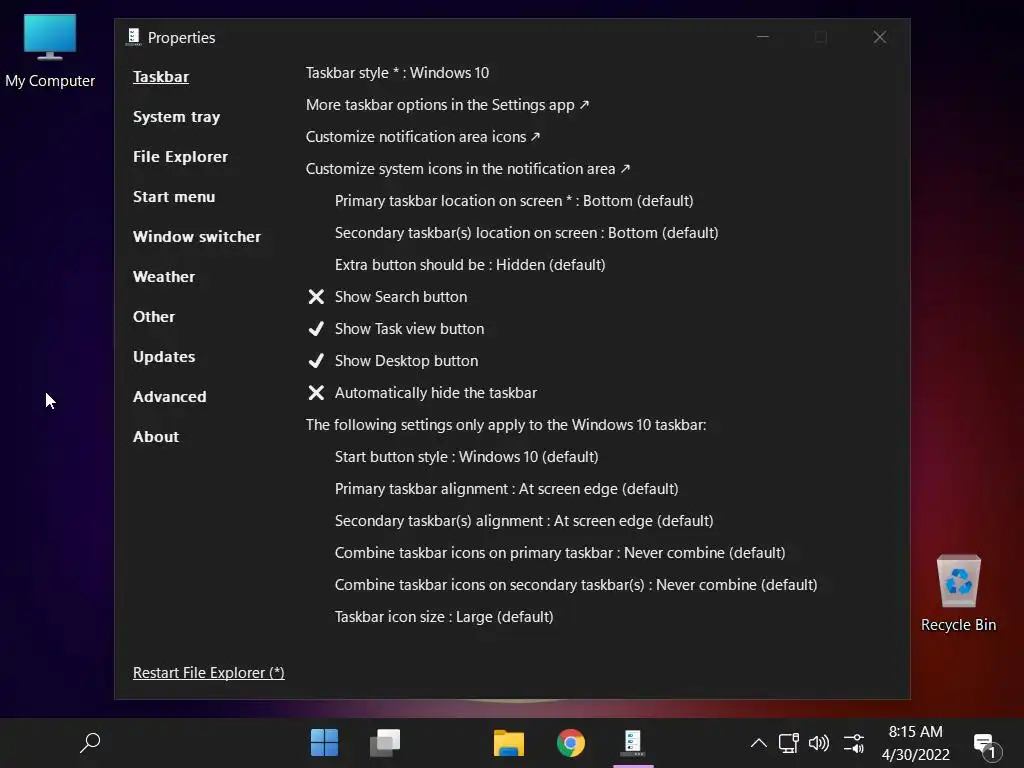1024x768 pixels.
Task: Open the Windows Start button
Action: coord(324,743)
